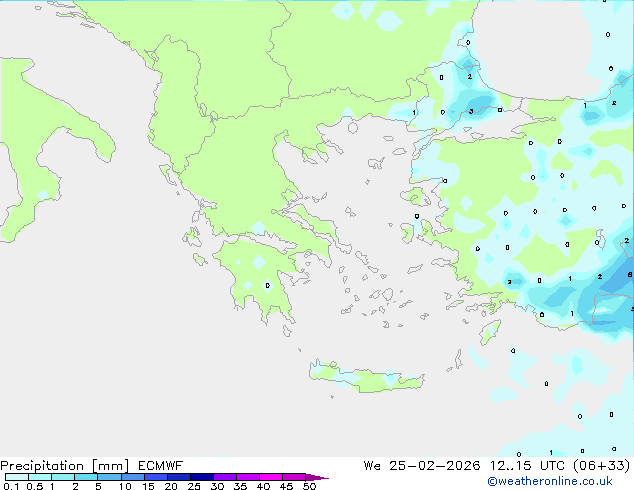Click the 'Precipitation' title word
634x490 pixels.
tap(42, 466)
